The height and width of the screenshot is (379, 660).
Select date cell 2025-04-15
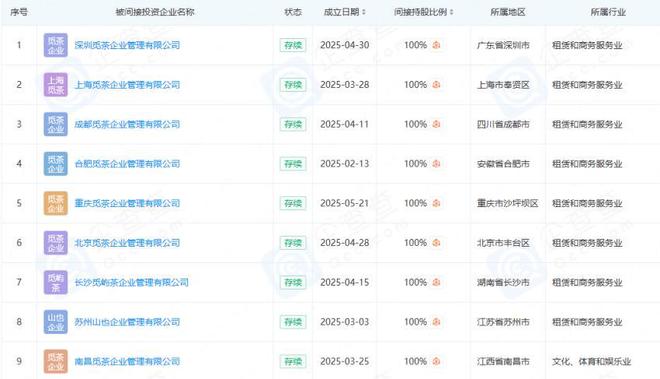point(345,282)
